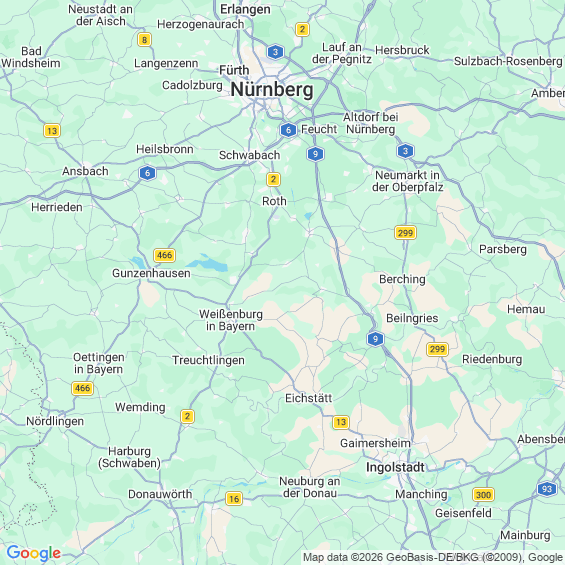Click the A9 shield near Beilngries
Viewport: 565px width, 565px height.
click(x=375, y=339)
